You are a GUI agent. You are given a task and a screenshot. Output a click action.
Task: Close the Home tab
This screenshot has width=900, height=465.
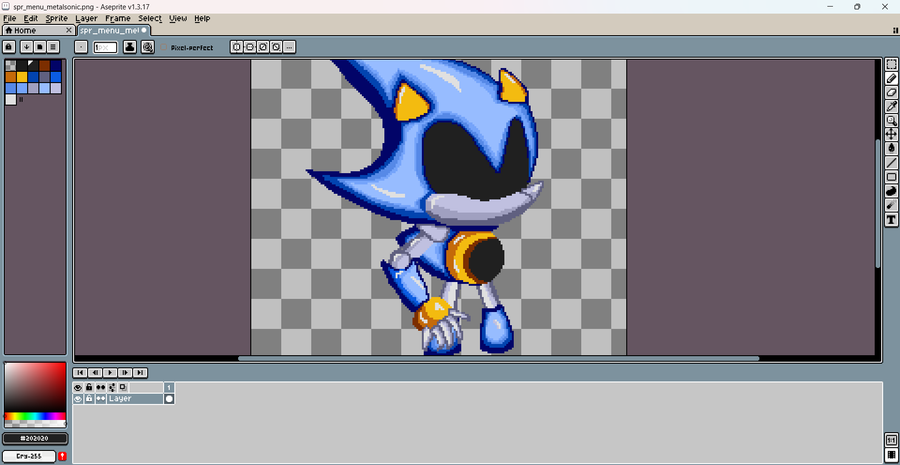[x=69, y=30]
